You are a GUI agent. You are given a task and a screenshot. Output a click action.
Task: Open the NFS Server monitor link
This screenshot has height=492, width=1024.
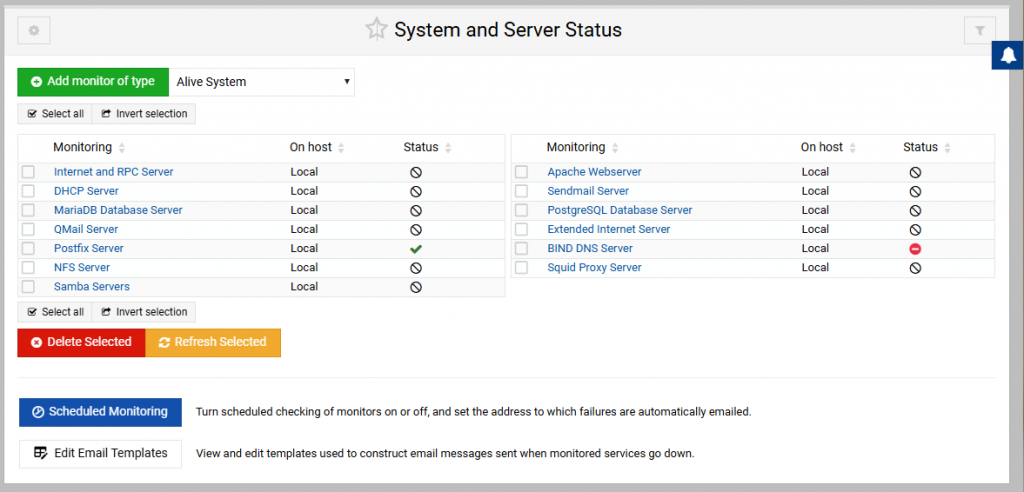[82, 267]
